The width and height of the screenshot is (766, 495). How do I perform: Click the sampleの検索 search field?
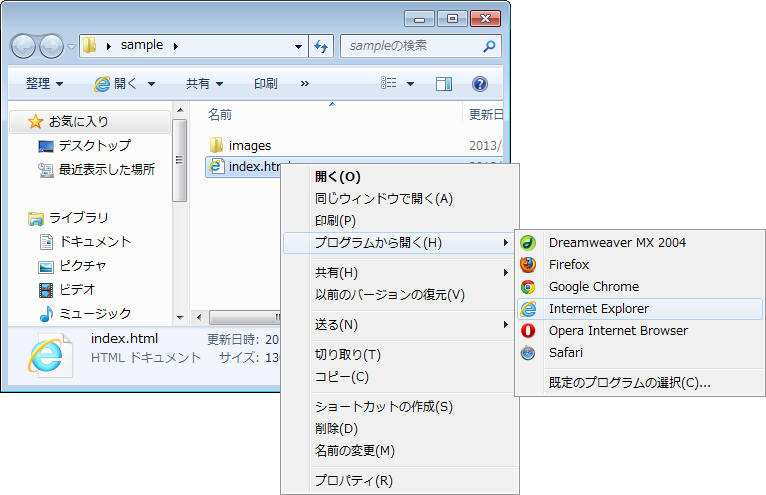pyautogui.click(x=410, y=46)
